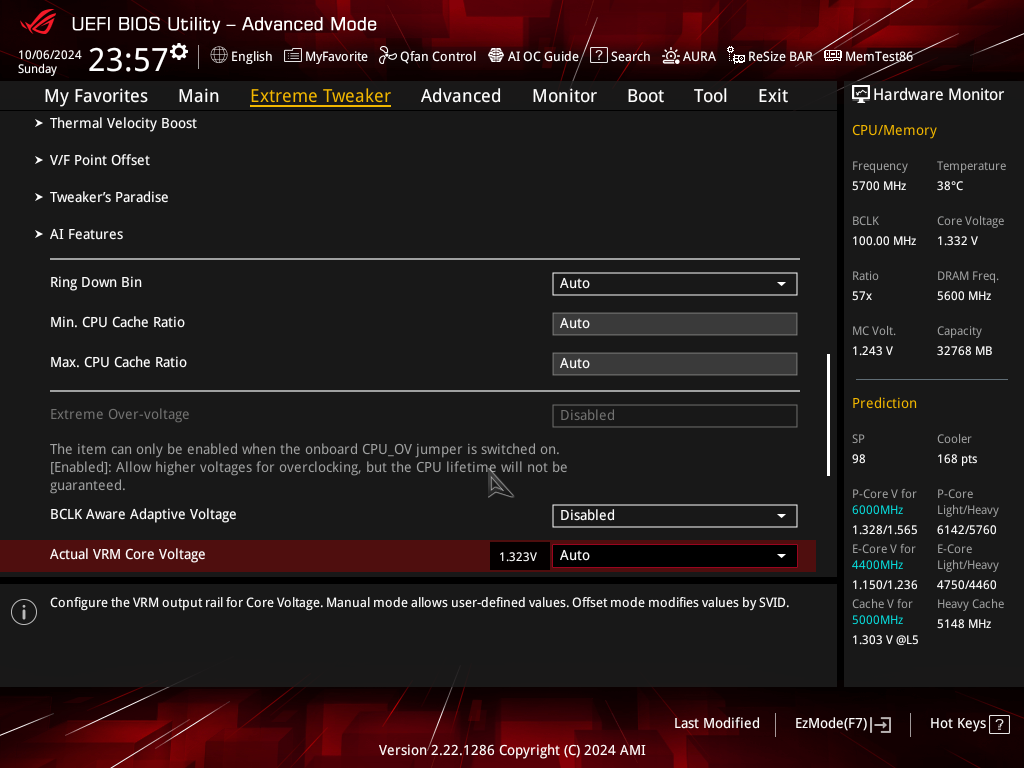Click the 23:57 clock time
1024x768 pixels.
[x=128, y=59]
